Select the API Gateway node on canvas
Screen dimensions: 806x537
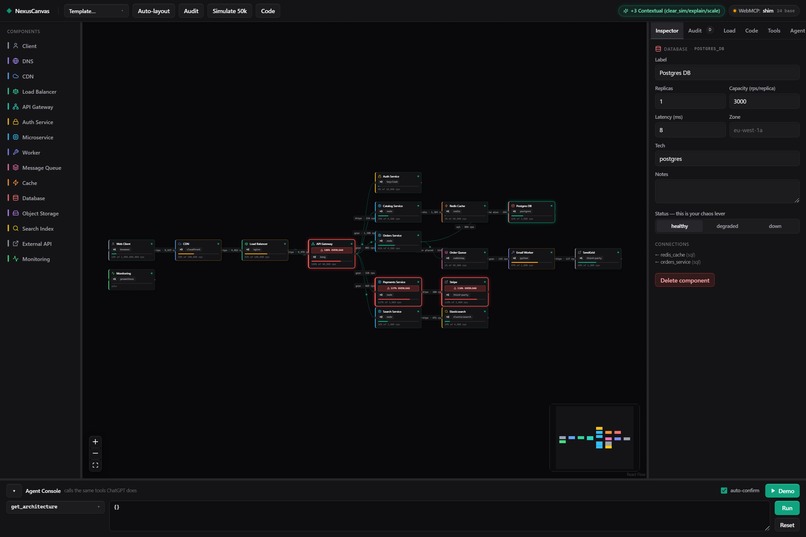pos(332,254)
